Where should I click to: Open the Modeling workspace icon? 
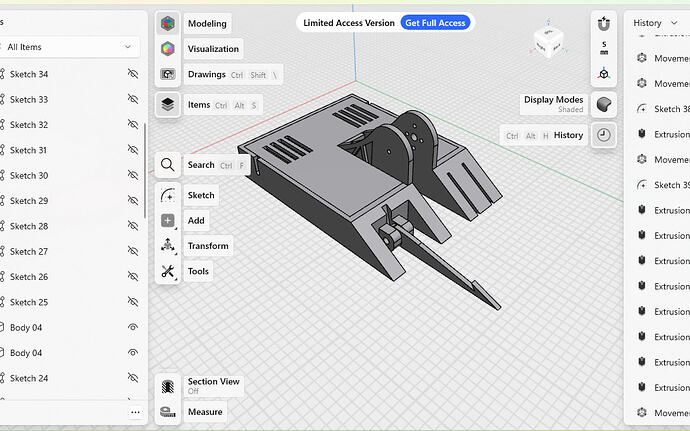click(x=168, y=23)
